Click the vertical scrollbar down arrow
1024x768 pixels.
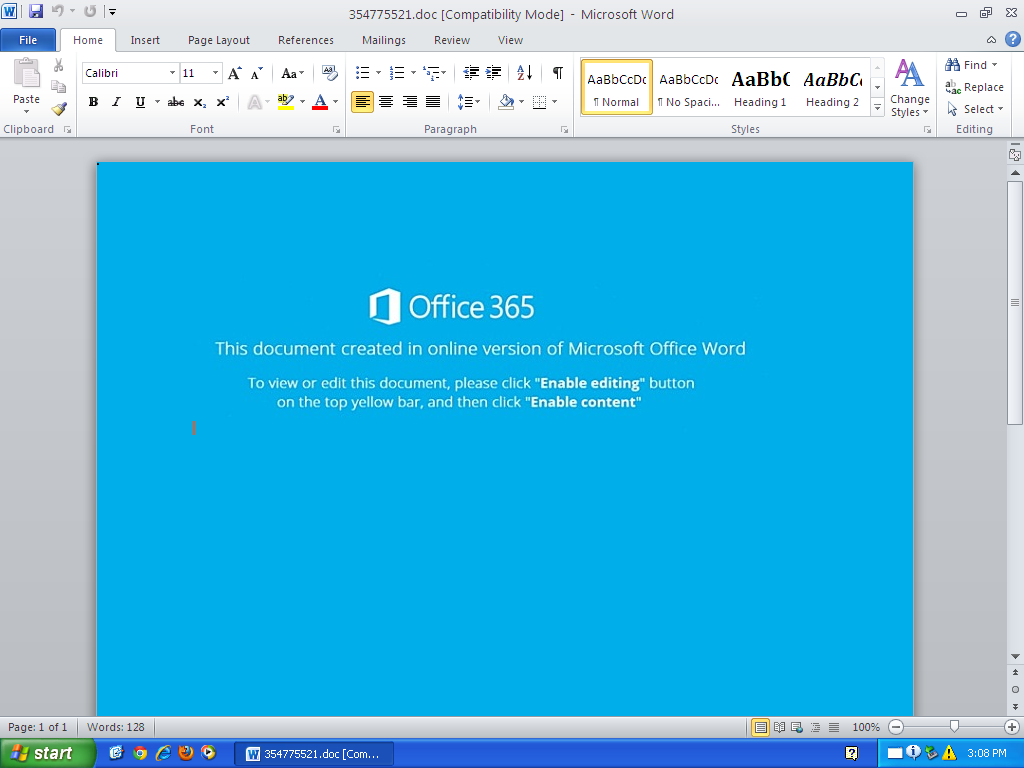coord(1015,656)
